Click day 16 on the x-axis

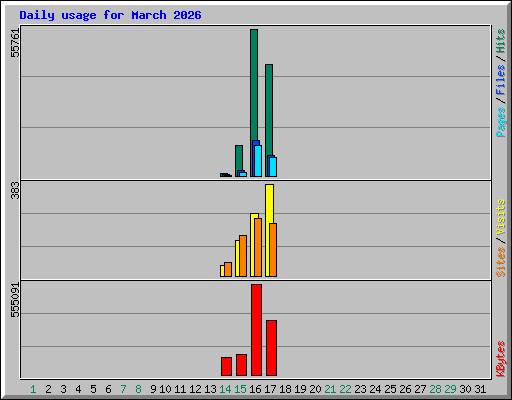click(x=255, y=389)
